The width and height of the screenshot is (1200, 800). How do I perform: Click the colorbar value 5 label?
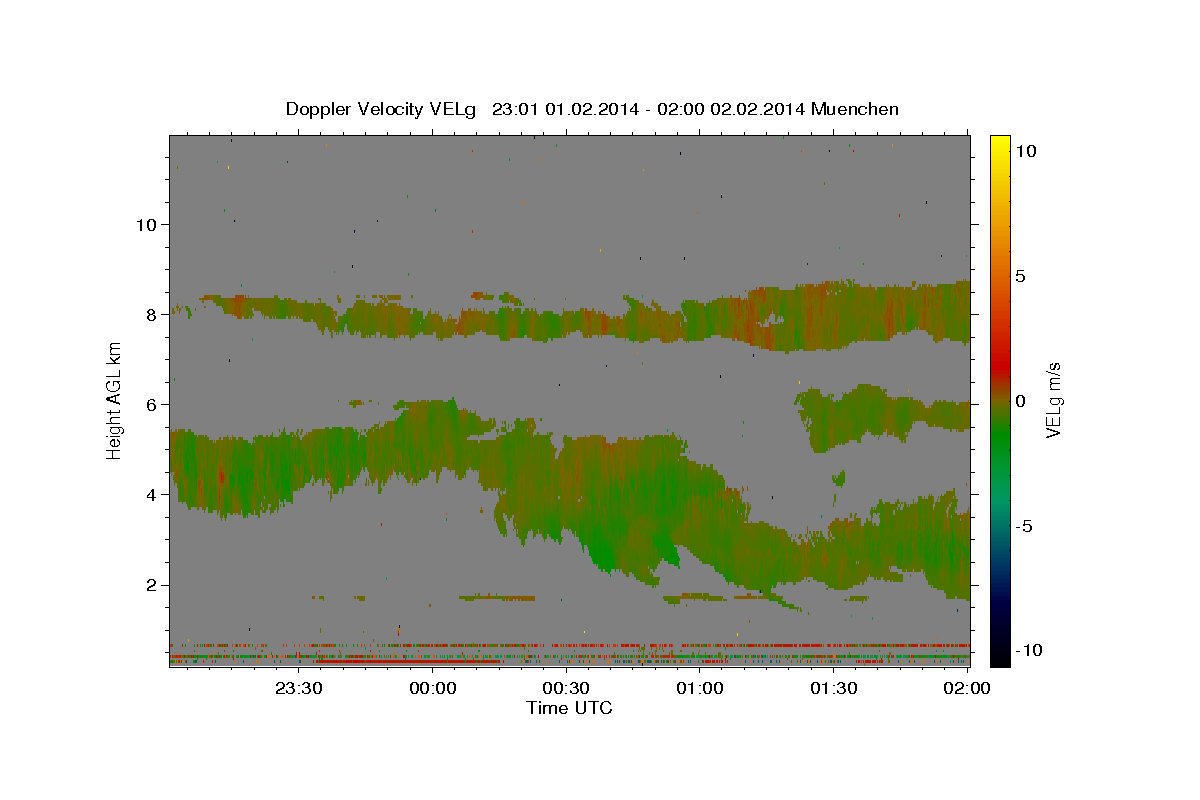pos(1020,276)
